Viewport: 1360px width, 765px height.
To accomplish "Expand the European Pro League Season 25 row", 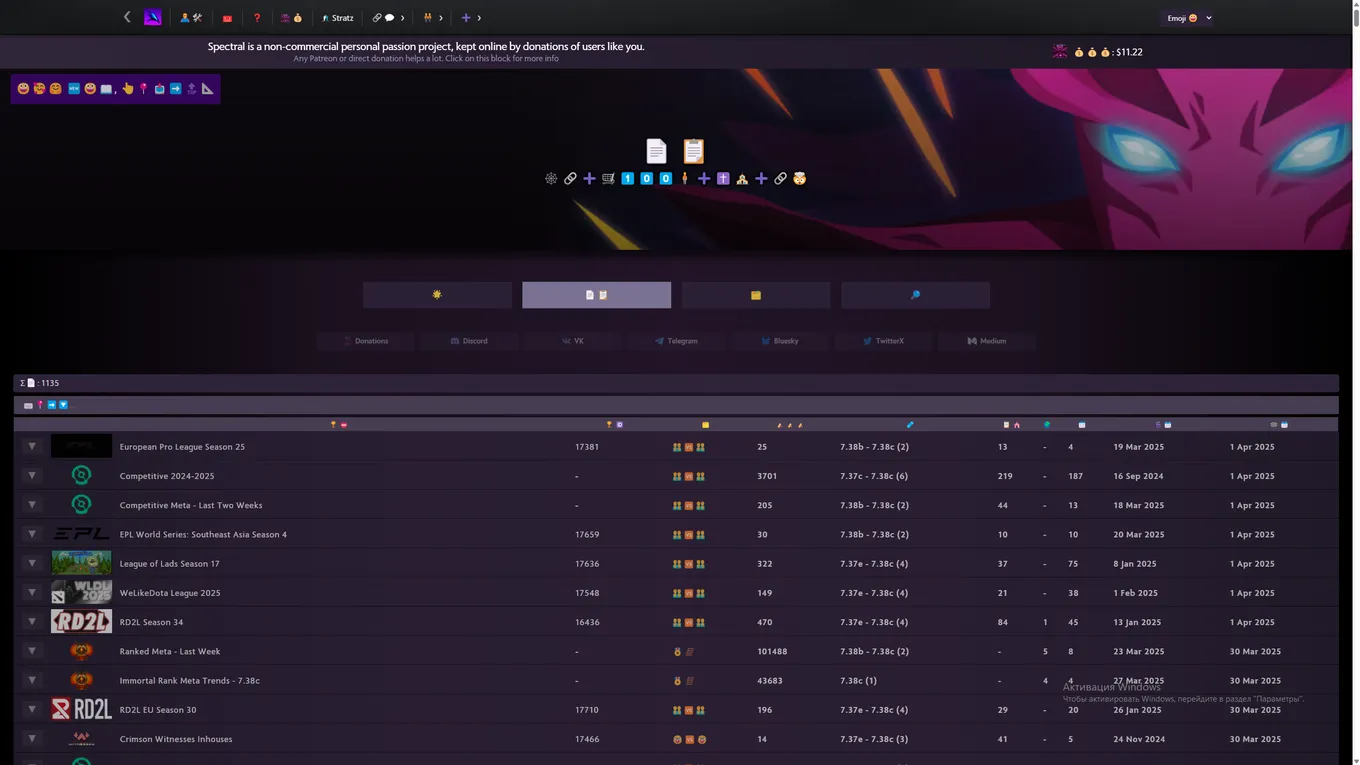I will point(32,447).
